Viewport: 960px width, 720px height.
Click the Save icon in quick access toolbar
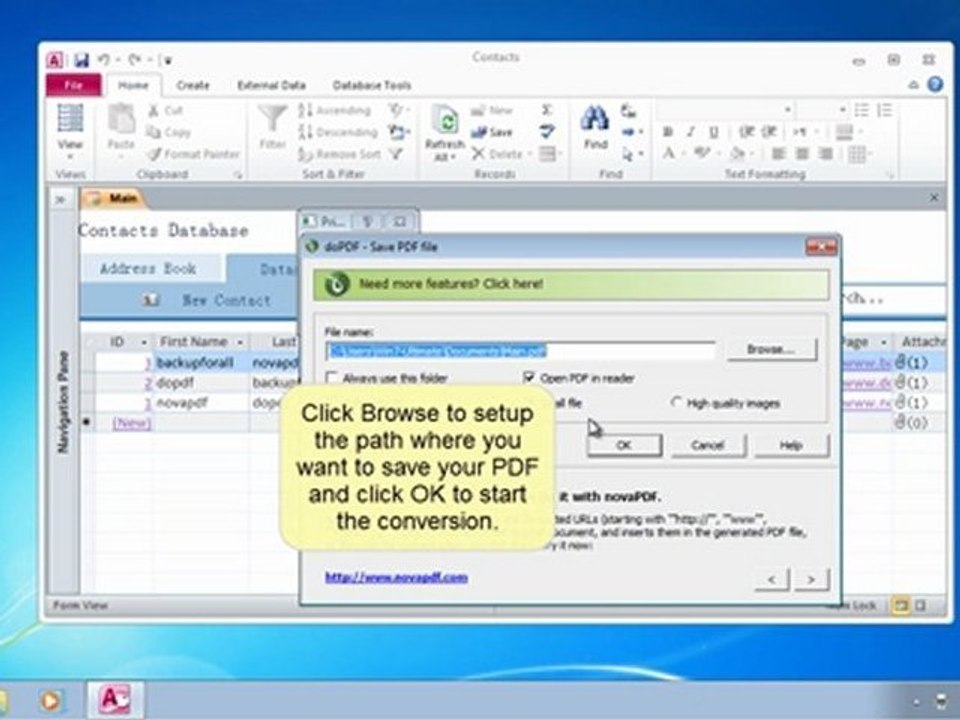[81, 60]
